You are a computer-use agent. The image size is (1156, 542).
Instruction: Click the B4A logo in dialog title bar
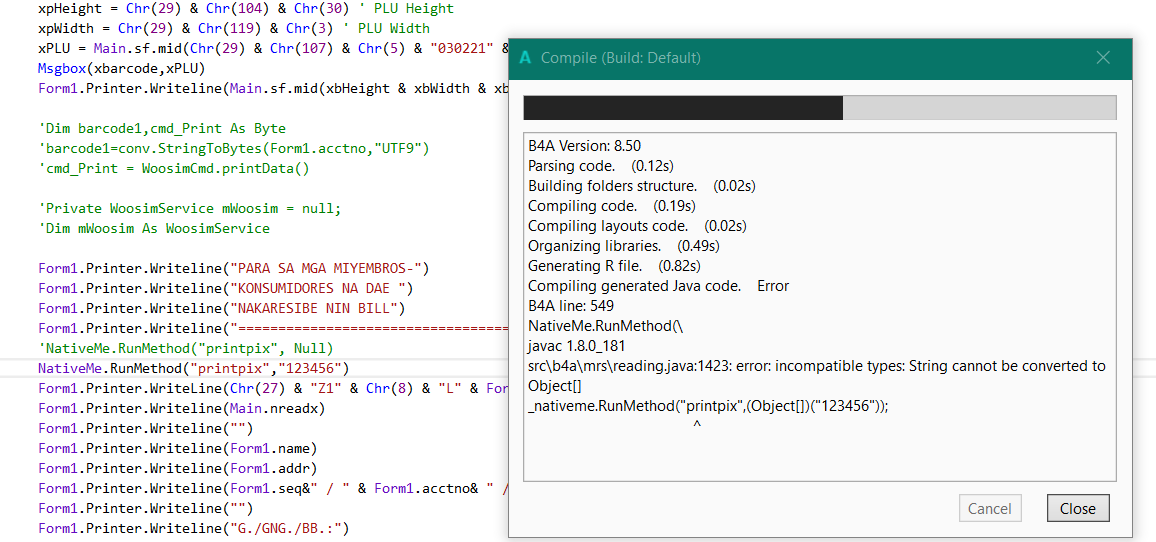[x=525, y=58]
